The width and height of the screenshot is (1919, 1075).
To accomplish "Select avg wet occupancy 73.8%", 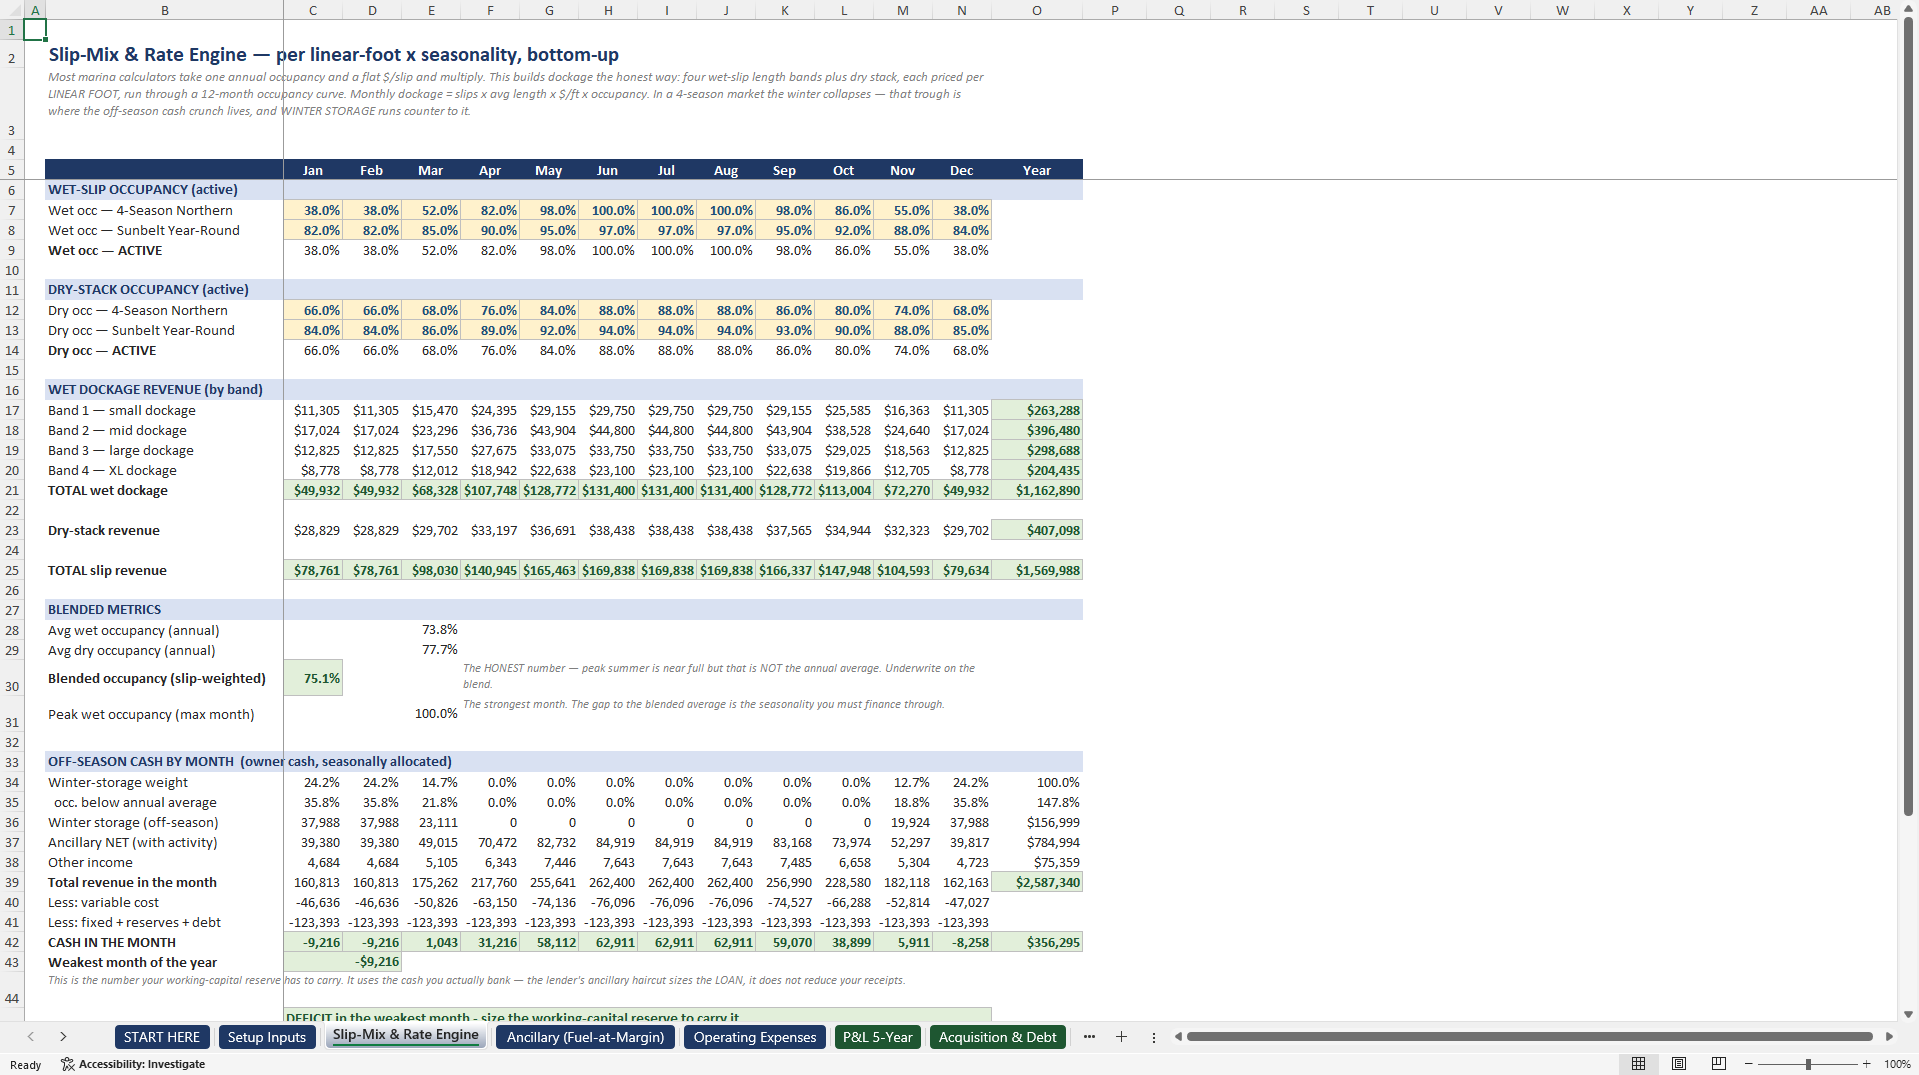I will pyautogui.click(x=431, y=629).
